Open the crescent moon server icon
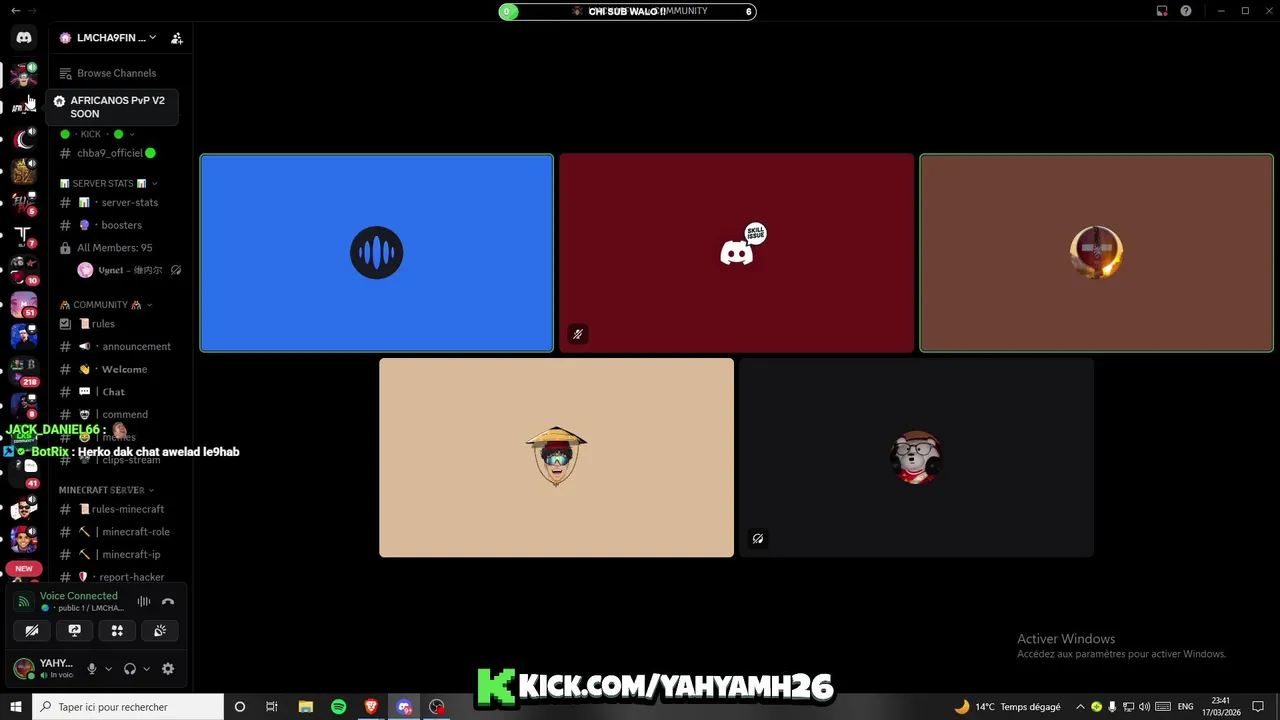1280x720 pixels. pyautogui.click(x=24, y=139)
